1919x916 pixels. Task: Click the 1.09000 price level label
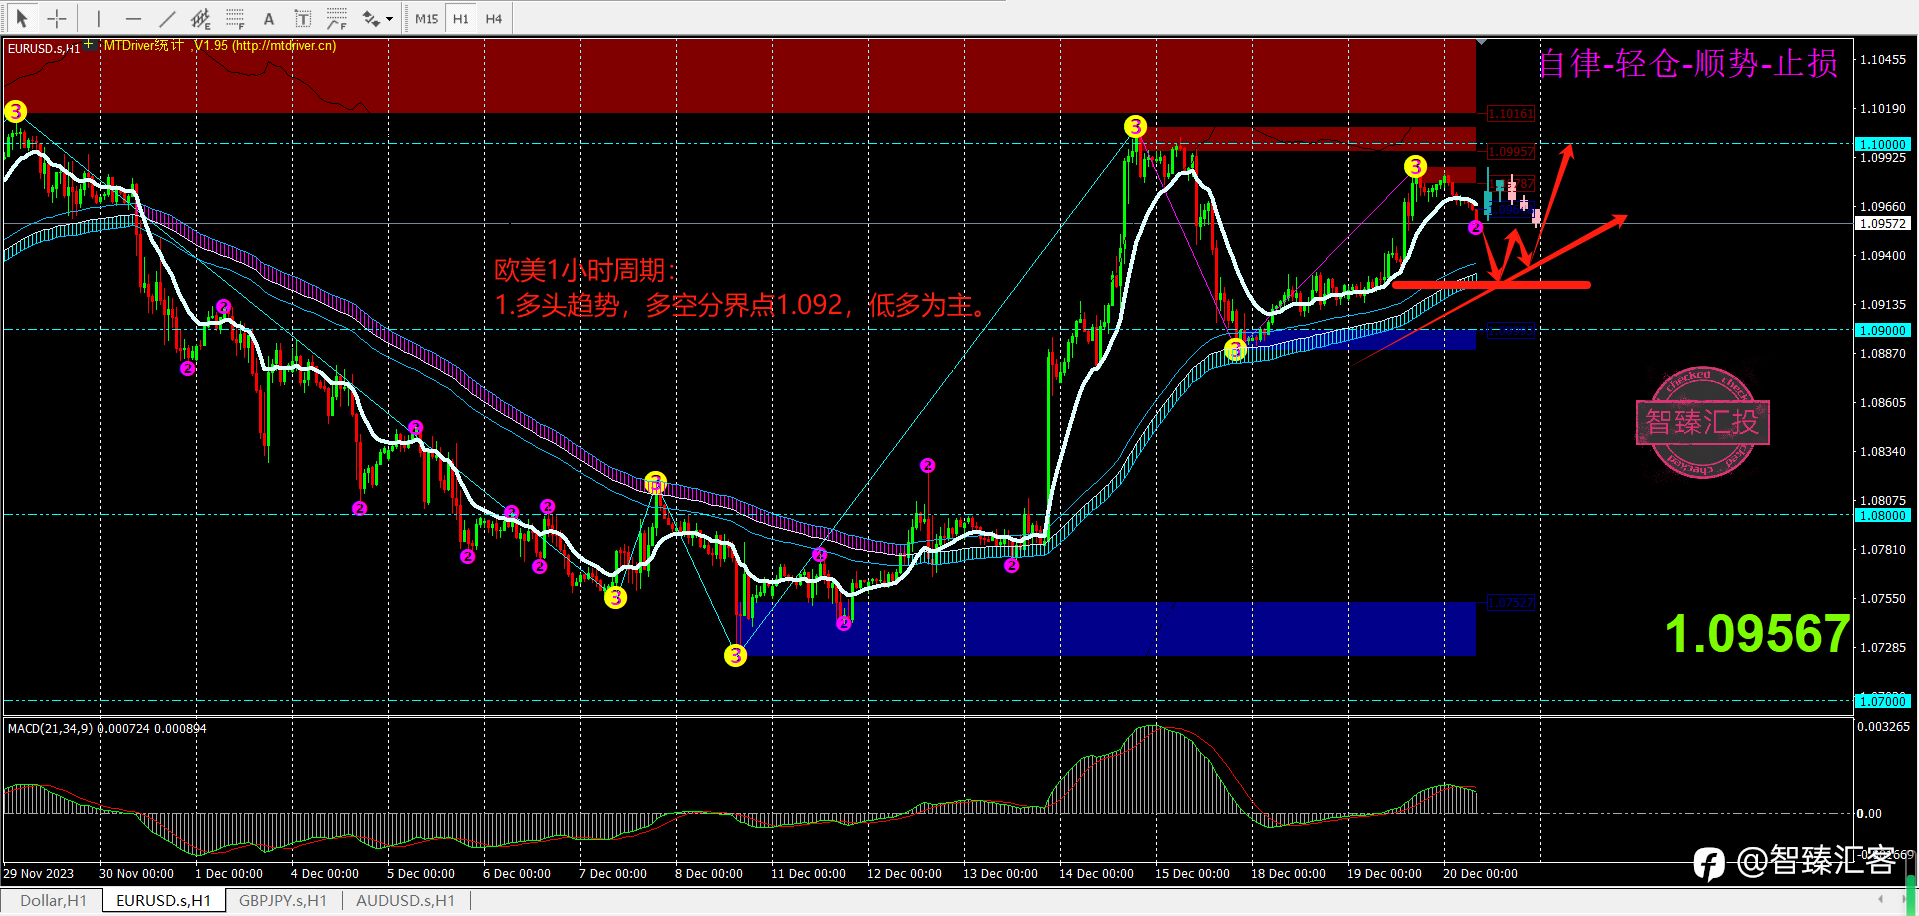tap(1883, 330)
